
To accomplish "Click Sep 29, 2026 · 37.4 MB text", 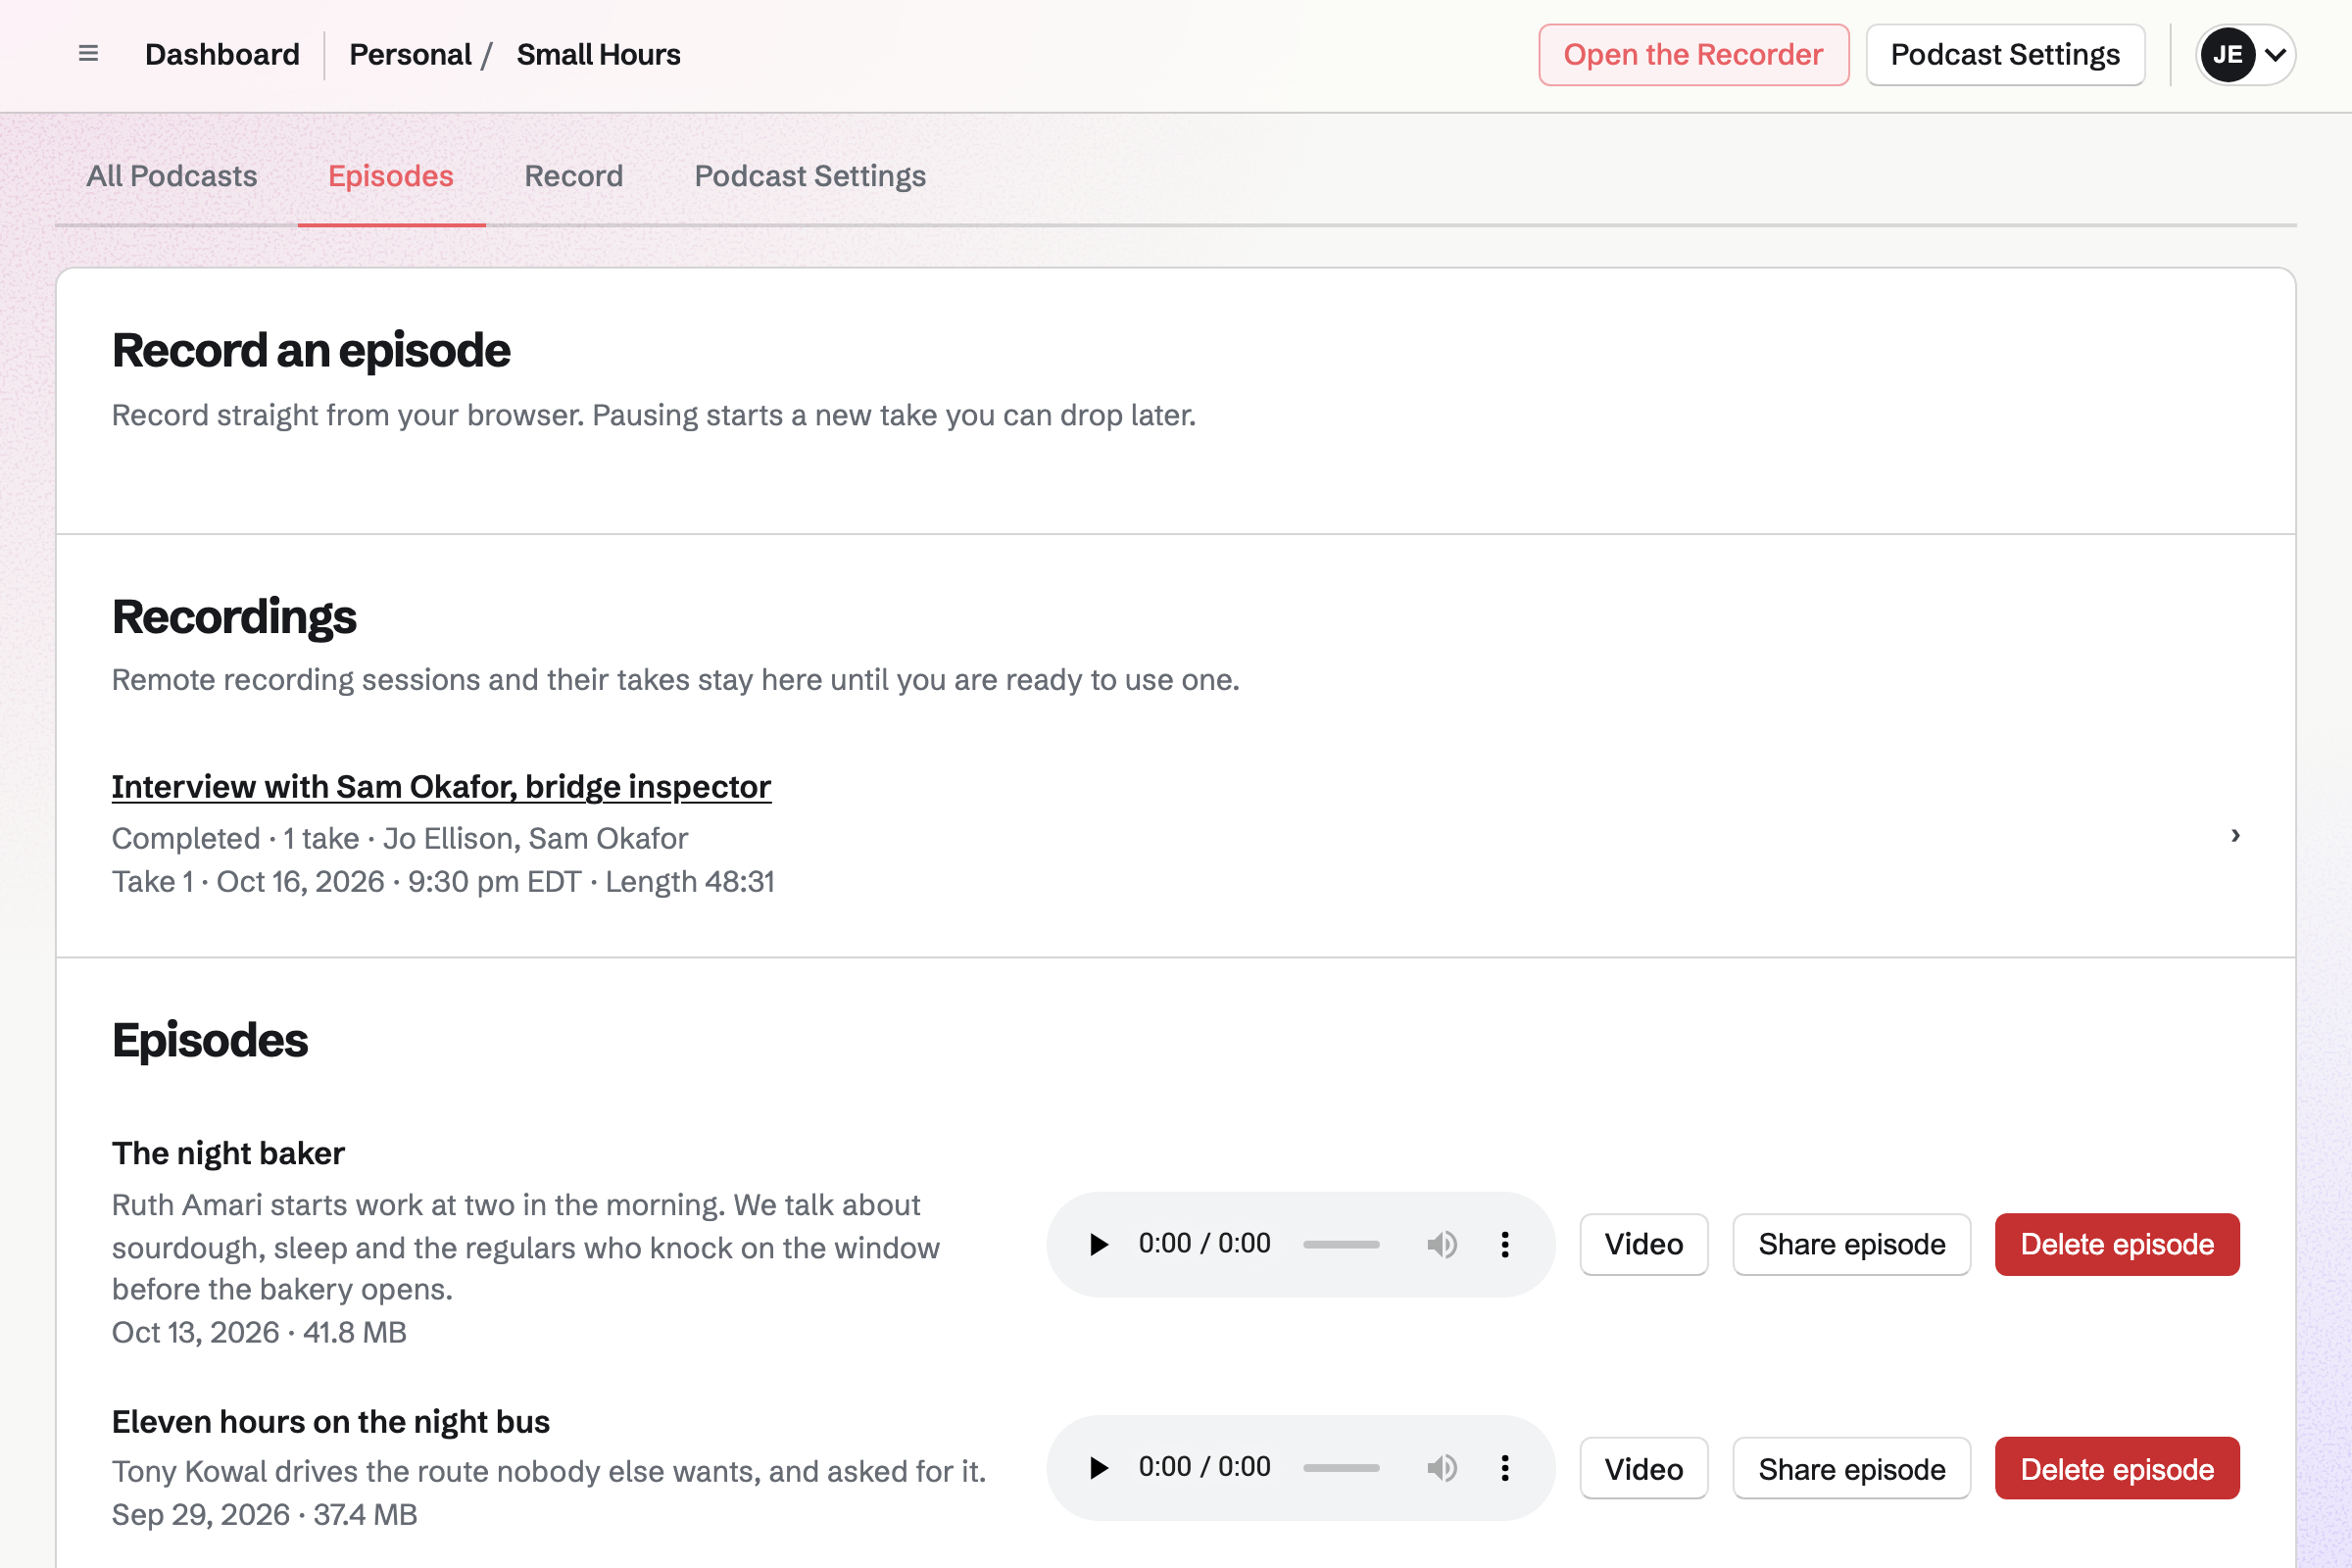I will 265,1514.
